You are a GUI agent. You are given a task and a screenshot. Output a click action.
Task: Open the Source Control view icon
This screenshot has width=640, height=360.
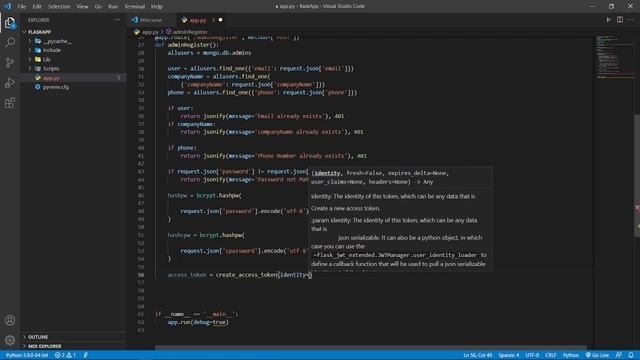click(x=10, y=62)
